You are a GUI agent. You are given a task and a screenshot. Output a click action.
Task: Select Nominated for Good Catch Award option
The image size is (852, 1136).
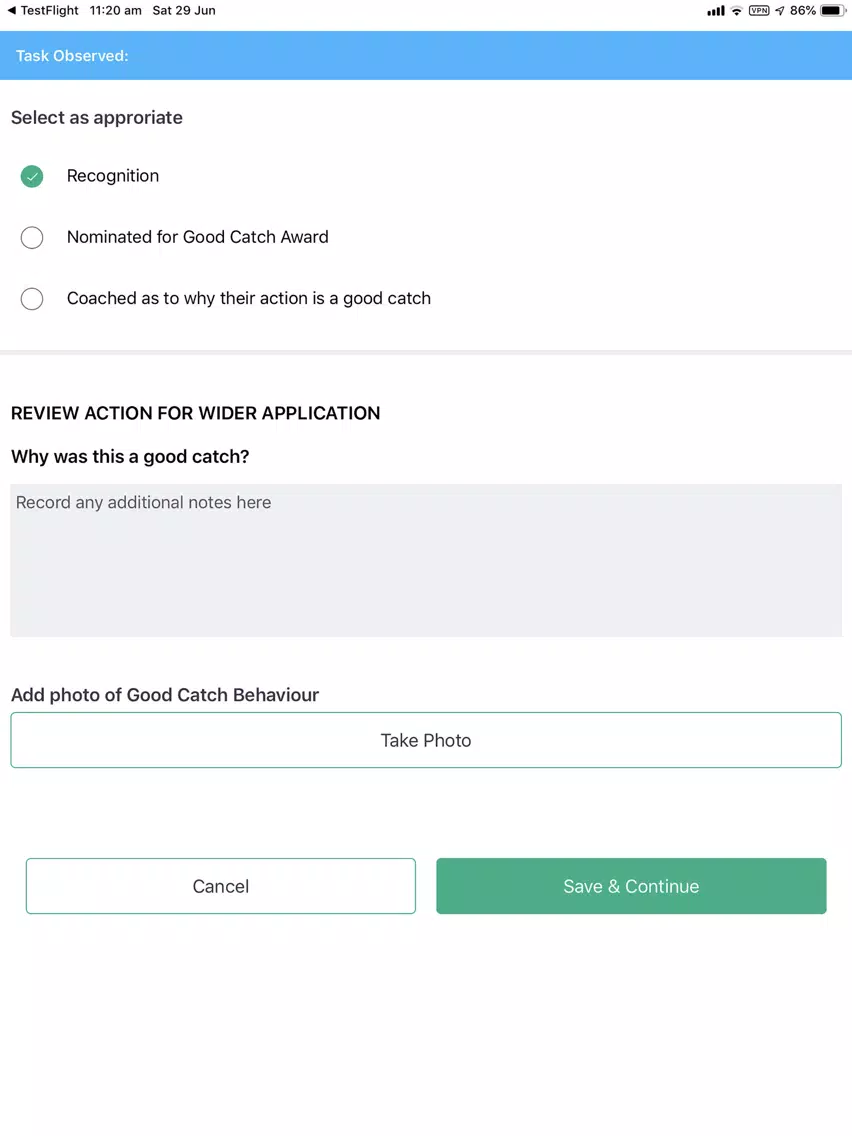[32, 238]
